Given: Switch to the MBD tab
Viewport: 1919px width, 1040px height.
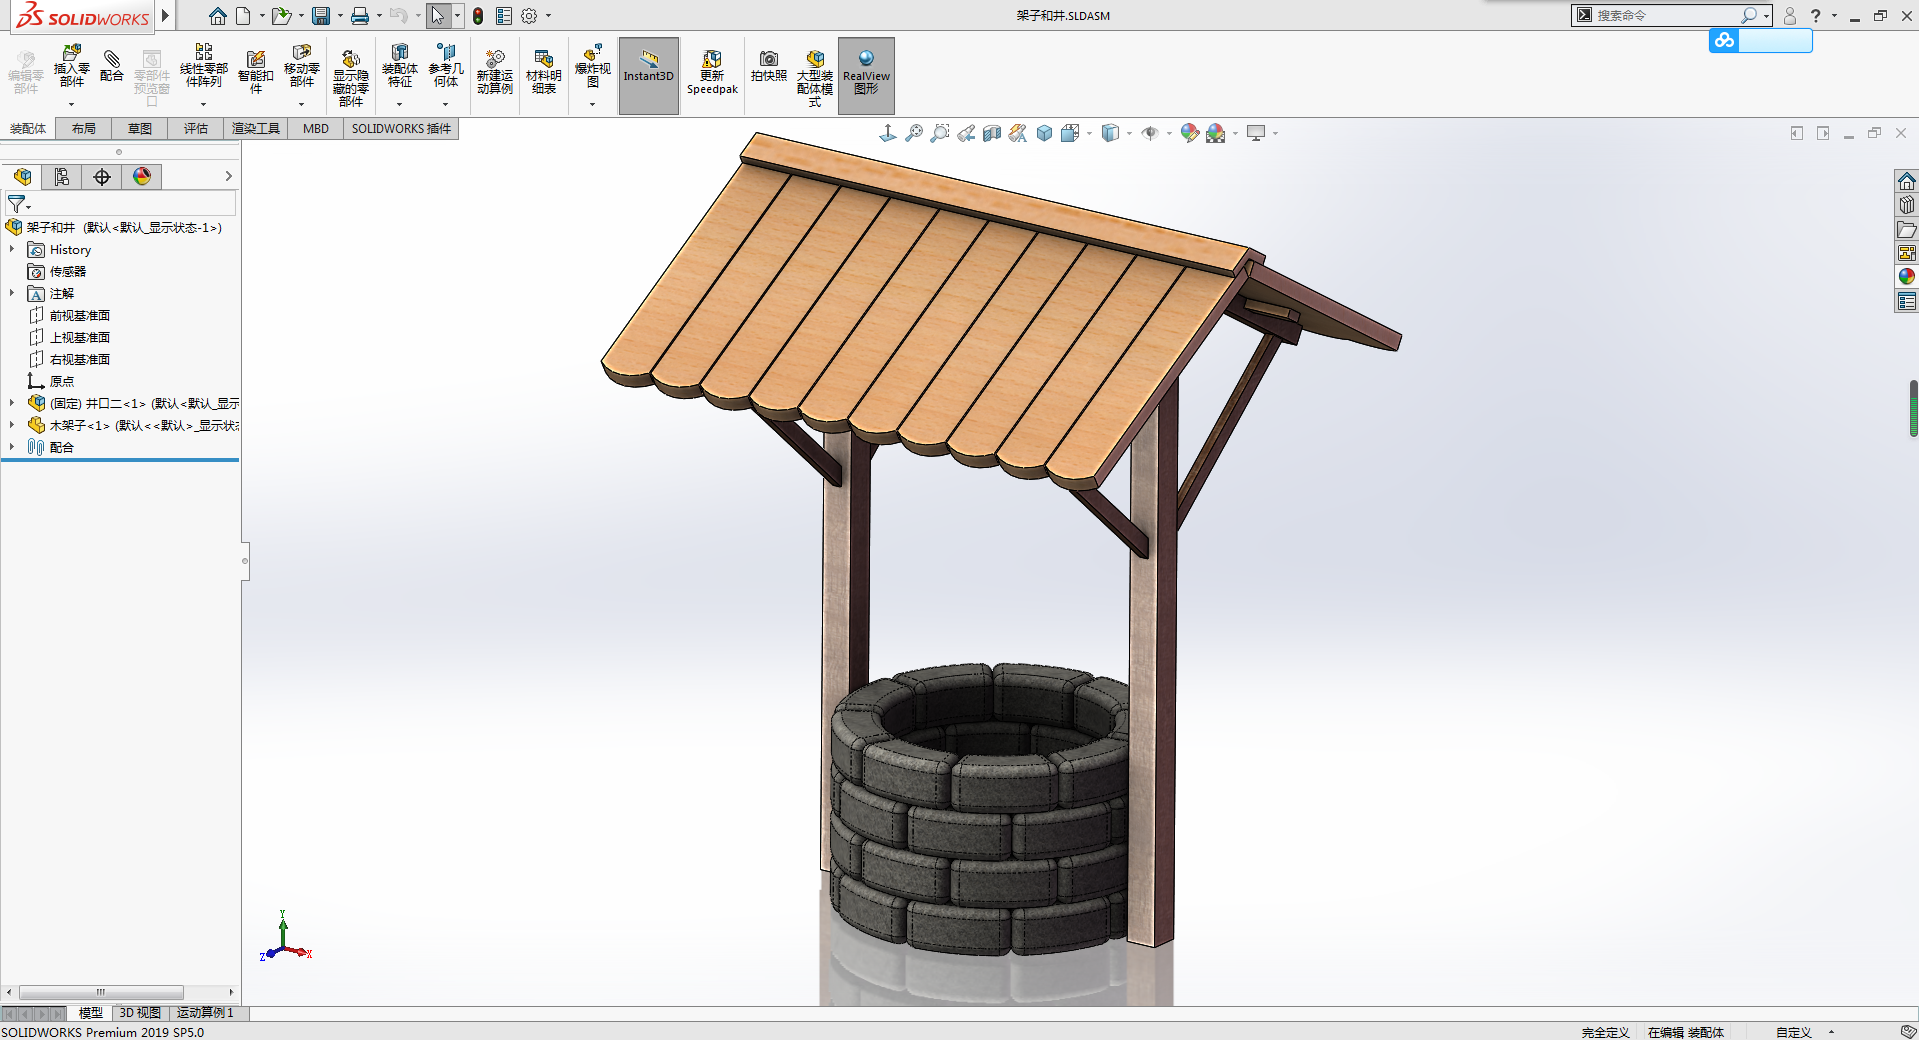Looking at the screenshot, I should tap(316, 128).
